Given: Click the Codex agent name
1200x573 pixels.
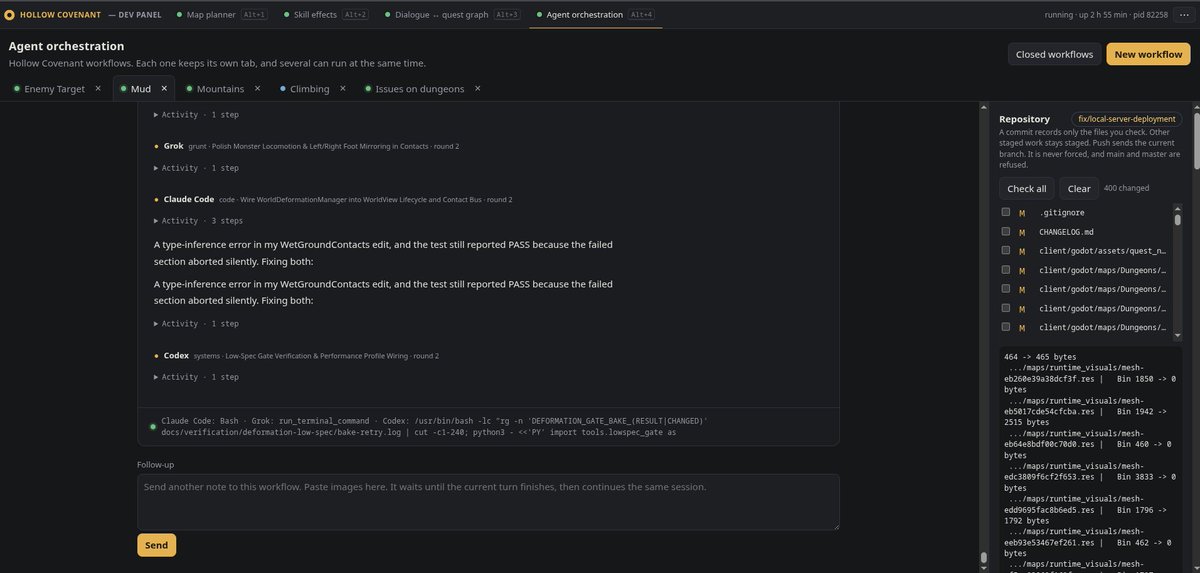Looking at the screenshot, I should point(176,356).
